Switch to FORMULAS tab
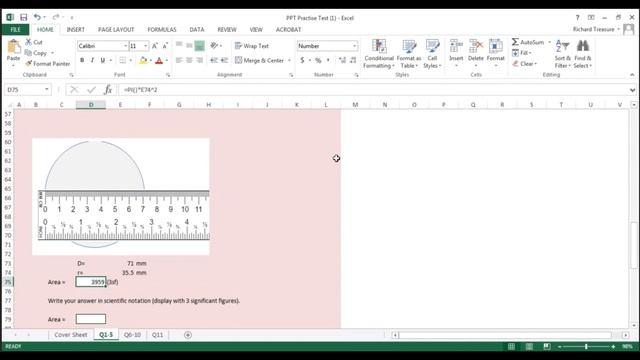The width and height of the screenshot is (640, 360). point(162,29)
